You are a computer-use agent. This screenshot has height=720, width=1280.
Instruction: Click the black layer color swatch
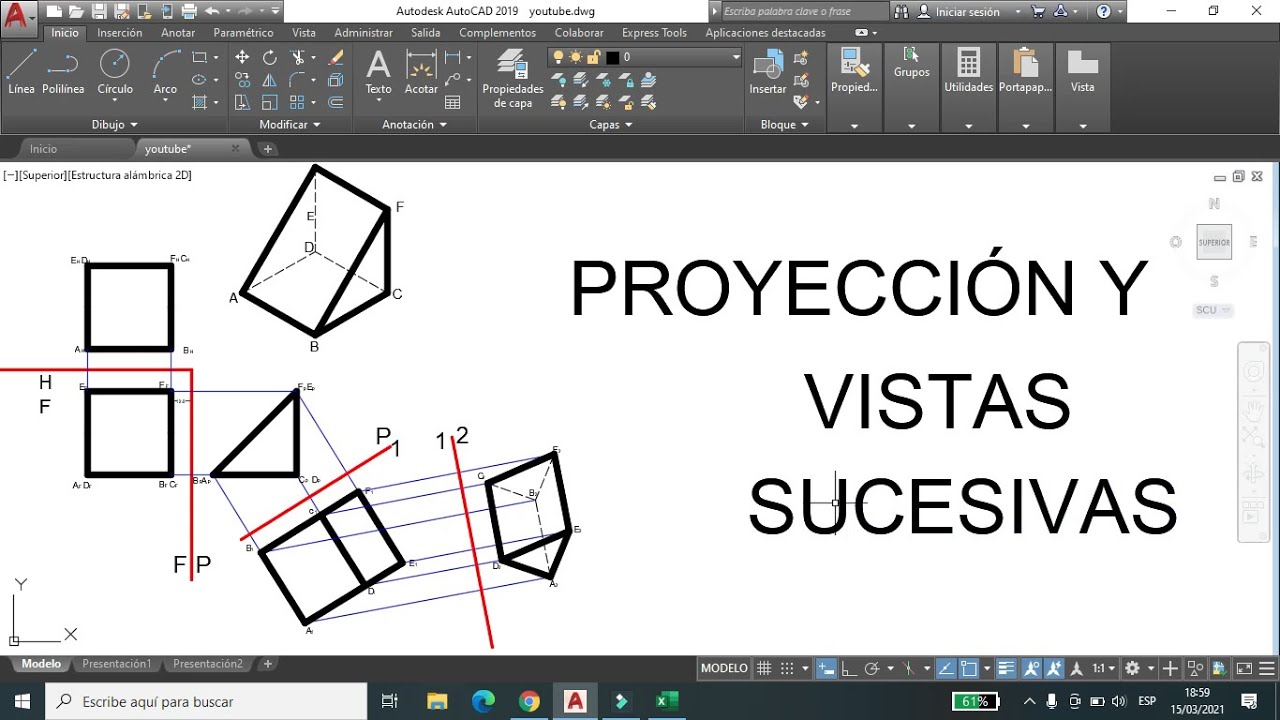pos(612,57)
